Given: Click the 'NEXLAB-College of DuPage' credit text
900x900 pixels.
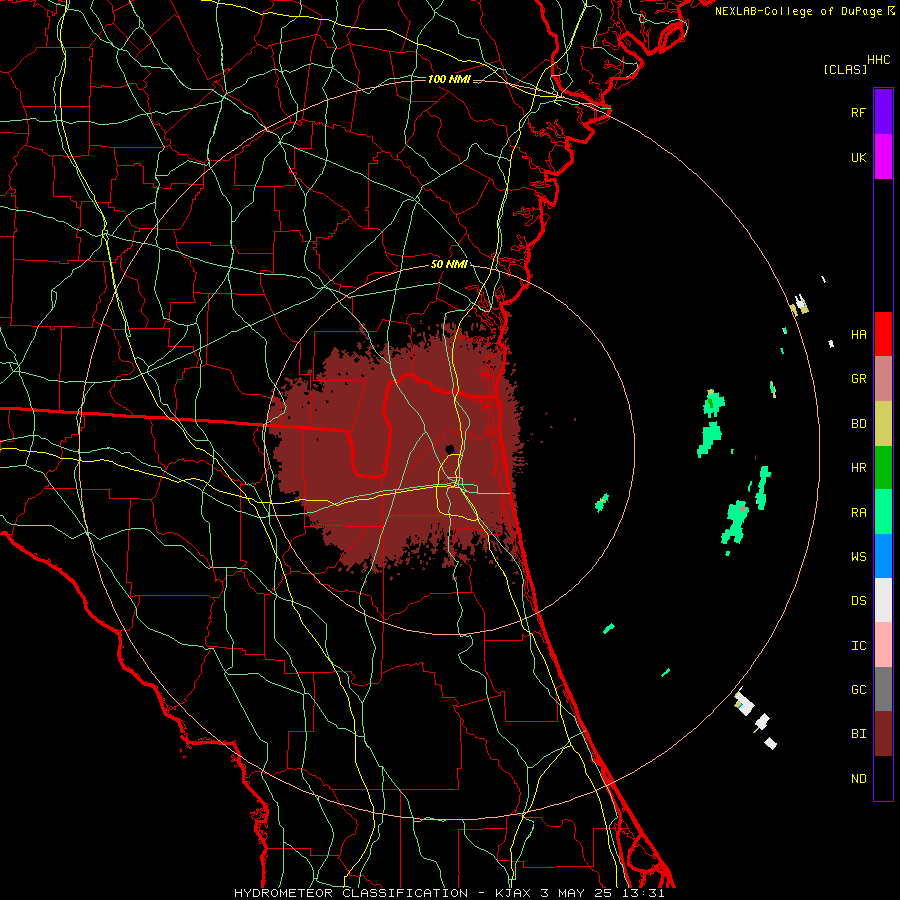Looking at the screenshot, I should click(800, 11).
